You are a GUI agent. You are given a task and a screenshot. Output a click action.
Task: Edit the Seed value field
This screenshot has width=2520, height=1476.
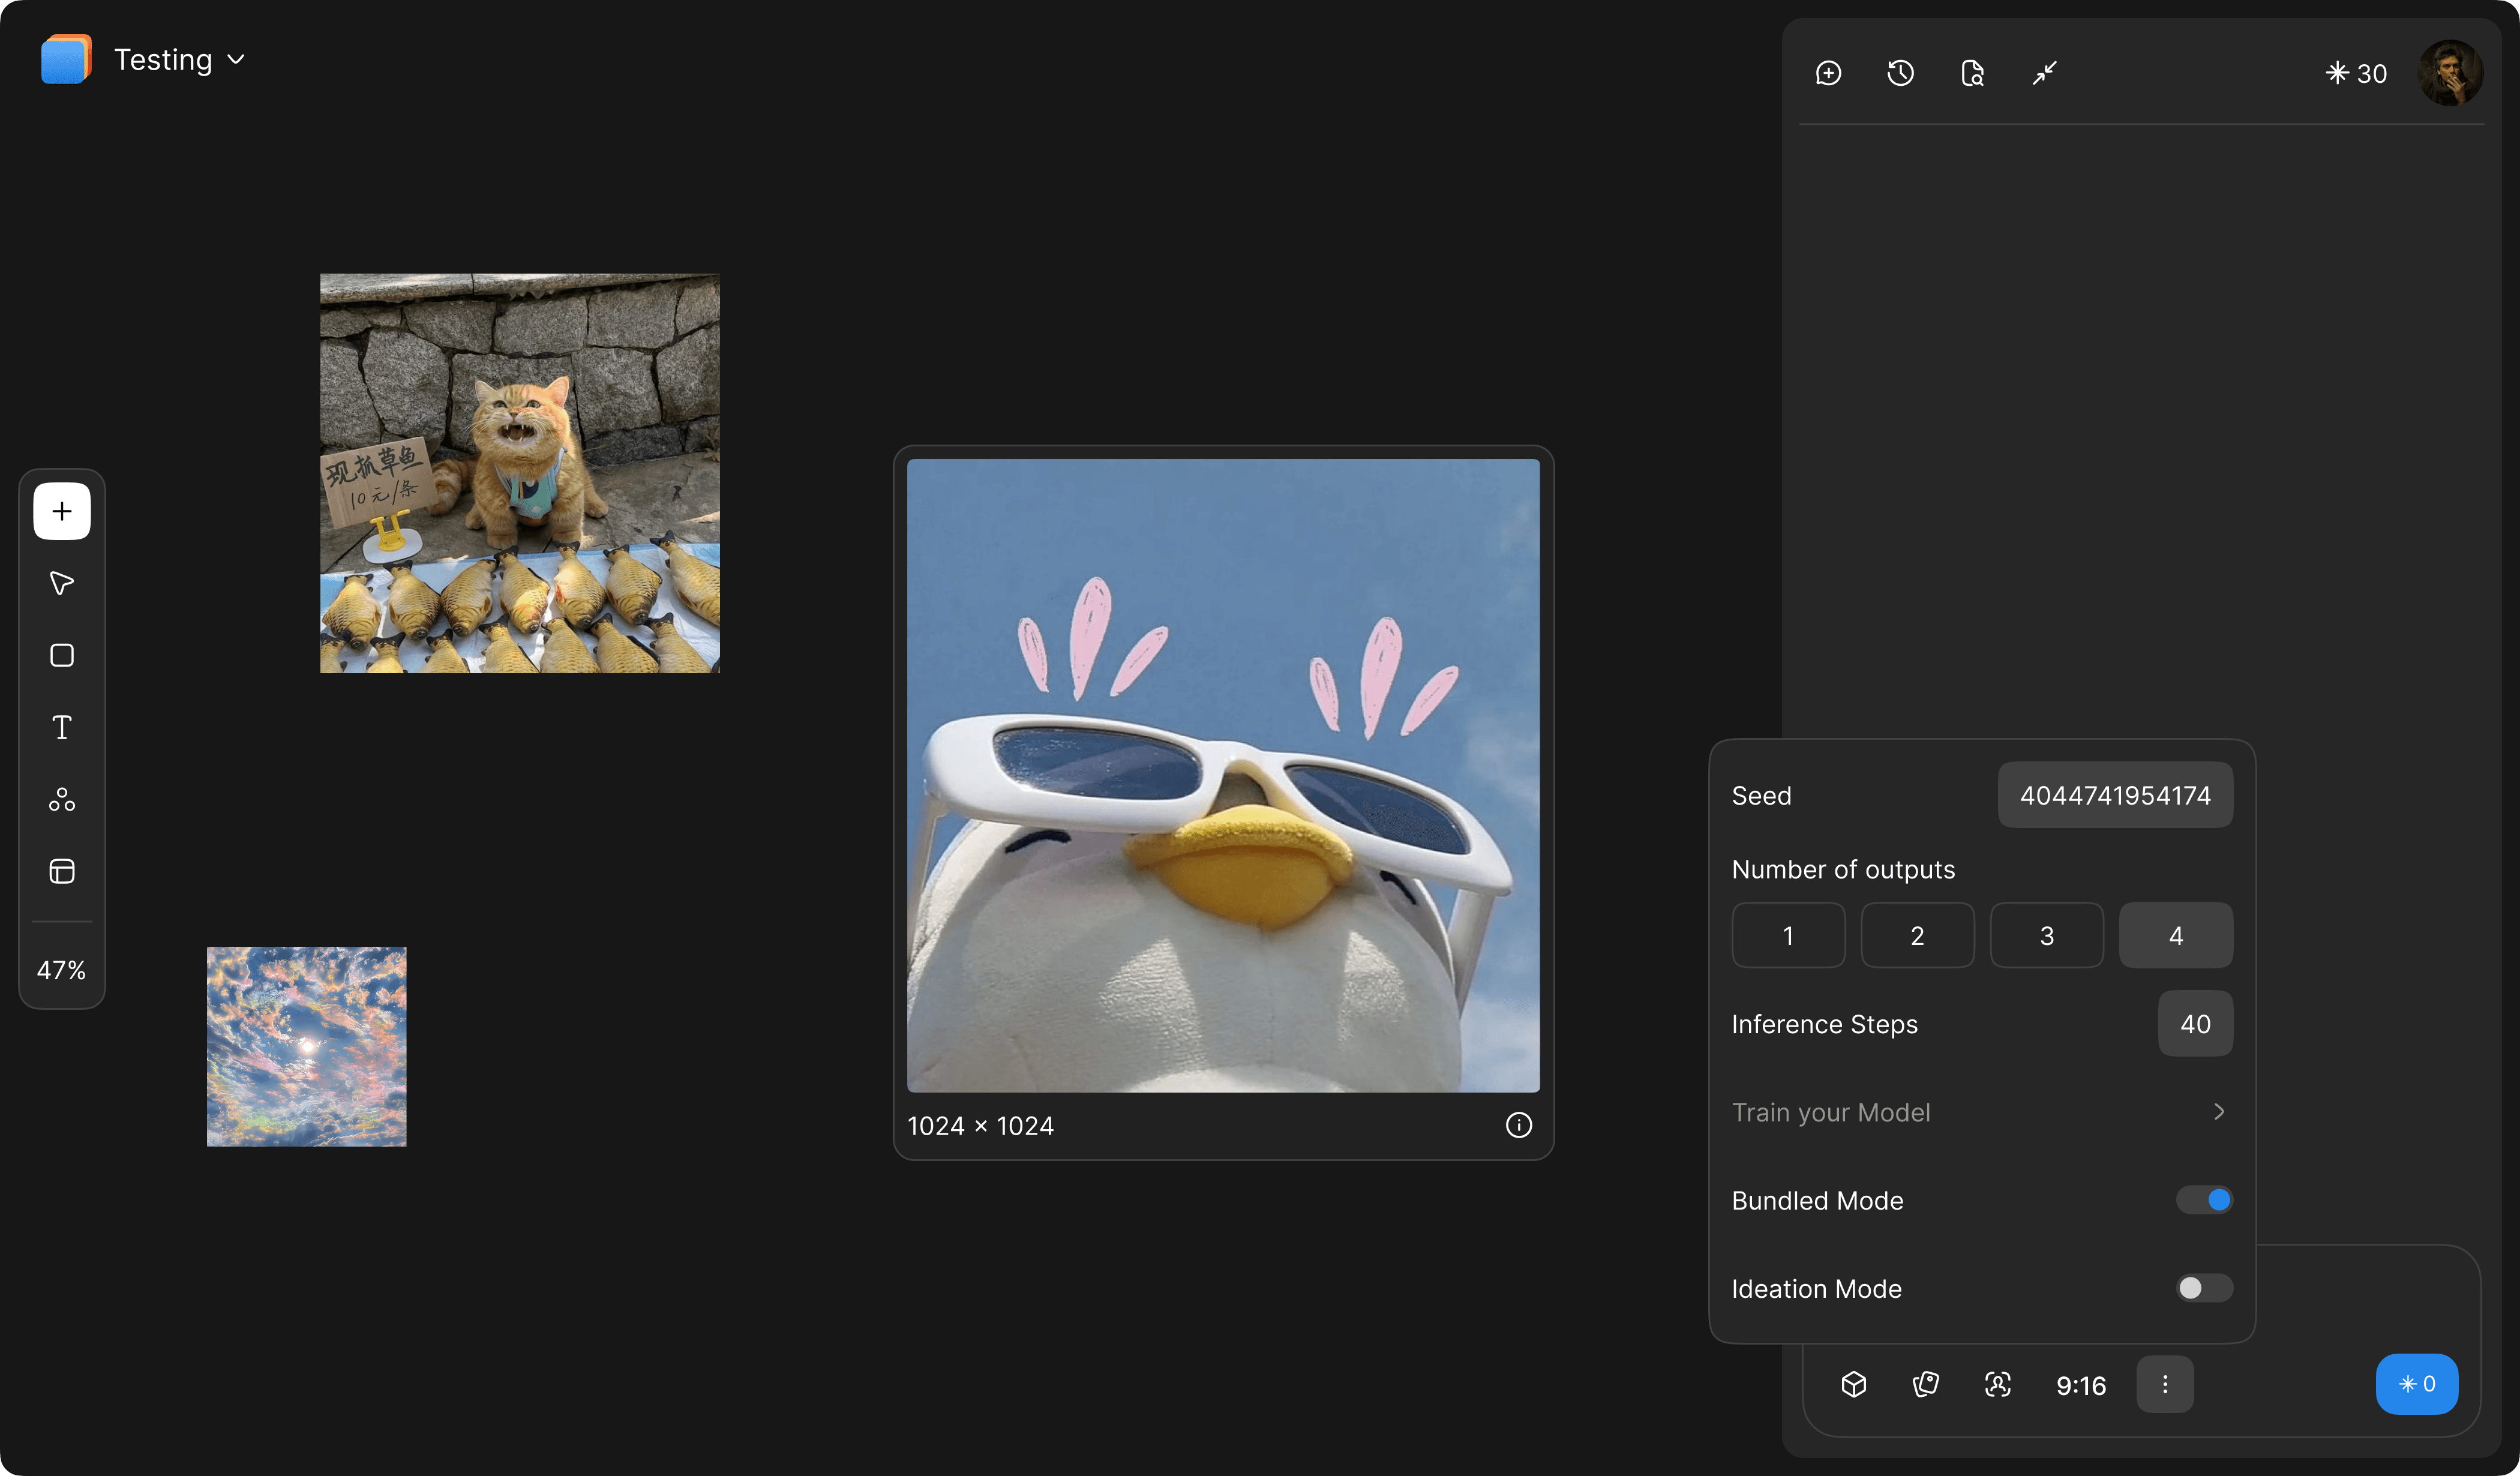coord(2115,795)
